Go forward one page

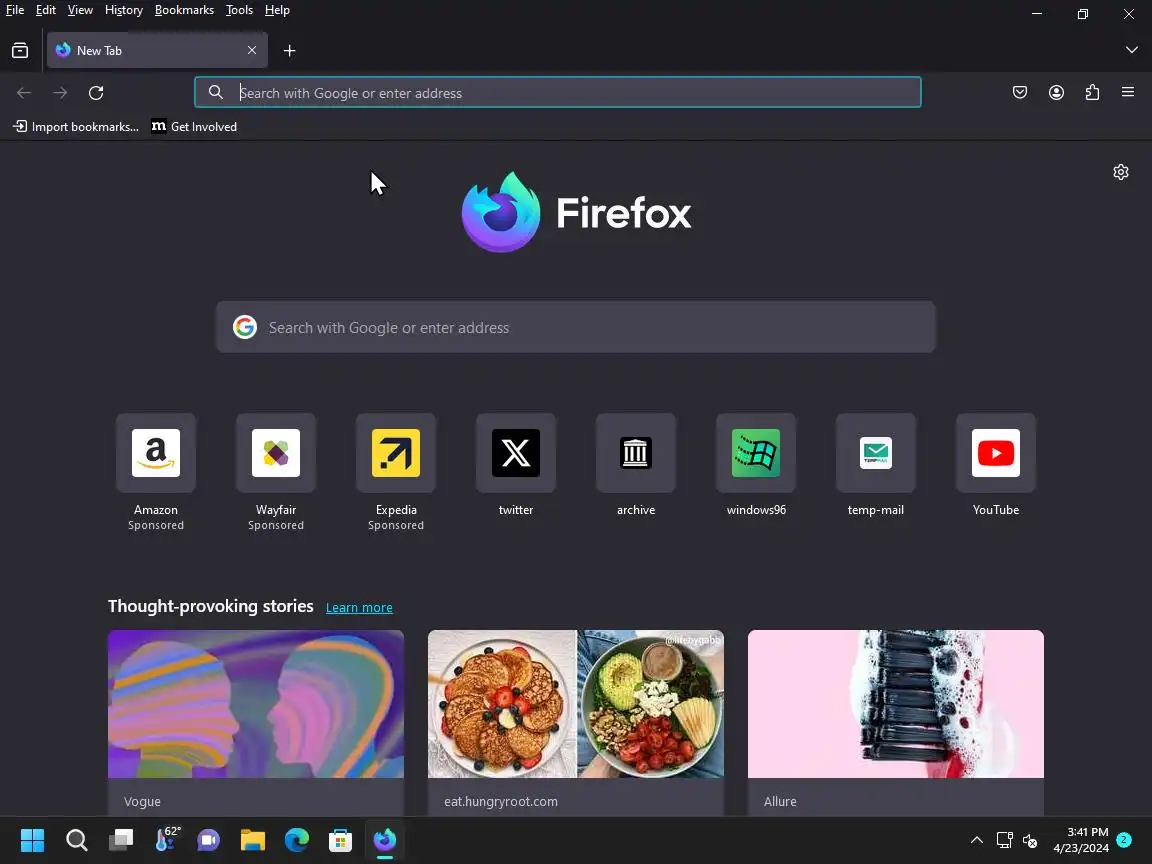click(60, 93)
